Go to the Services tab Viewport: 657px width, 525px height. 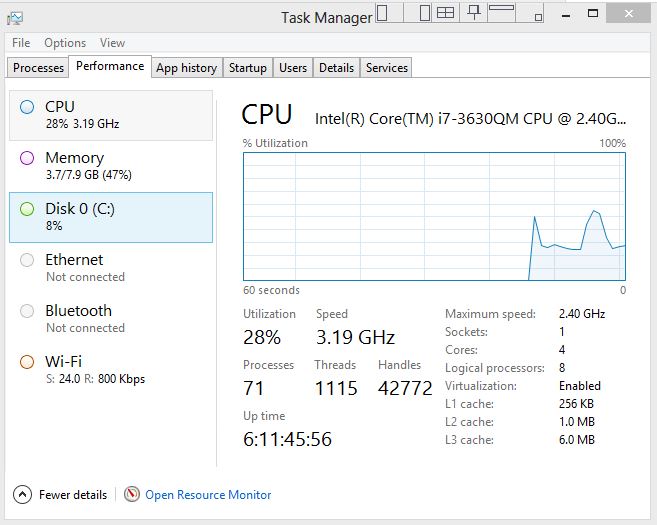click(386, 68)
